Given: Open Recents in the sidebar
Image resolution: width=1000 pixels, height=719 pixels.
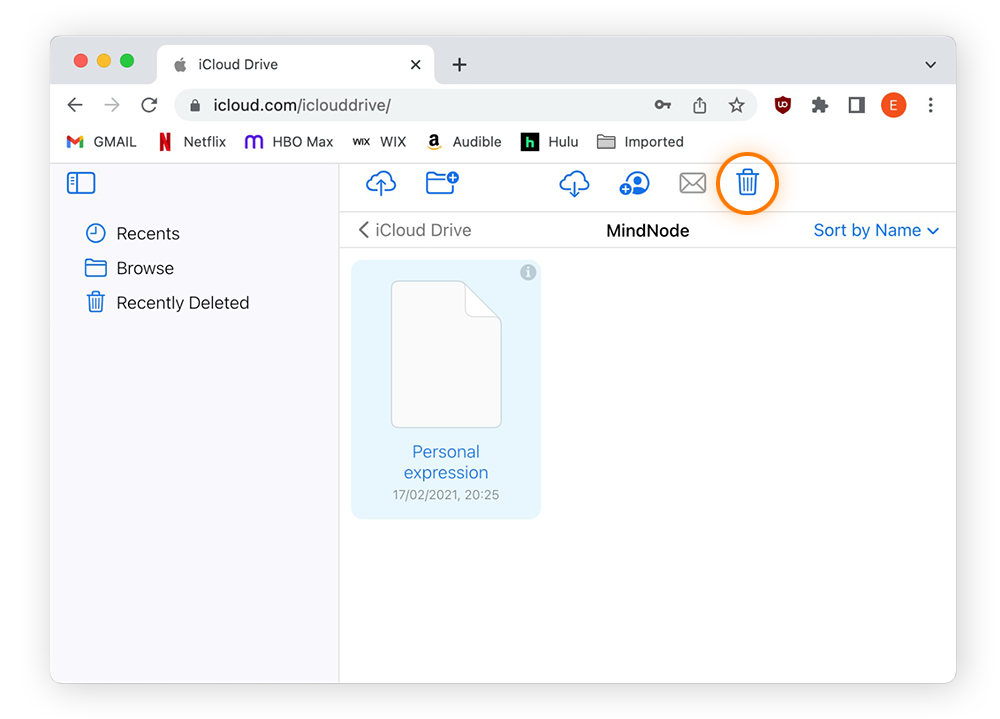Looking at the screenshot, I should [133, 233].
